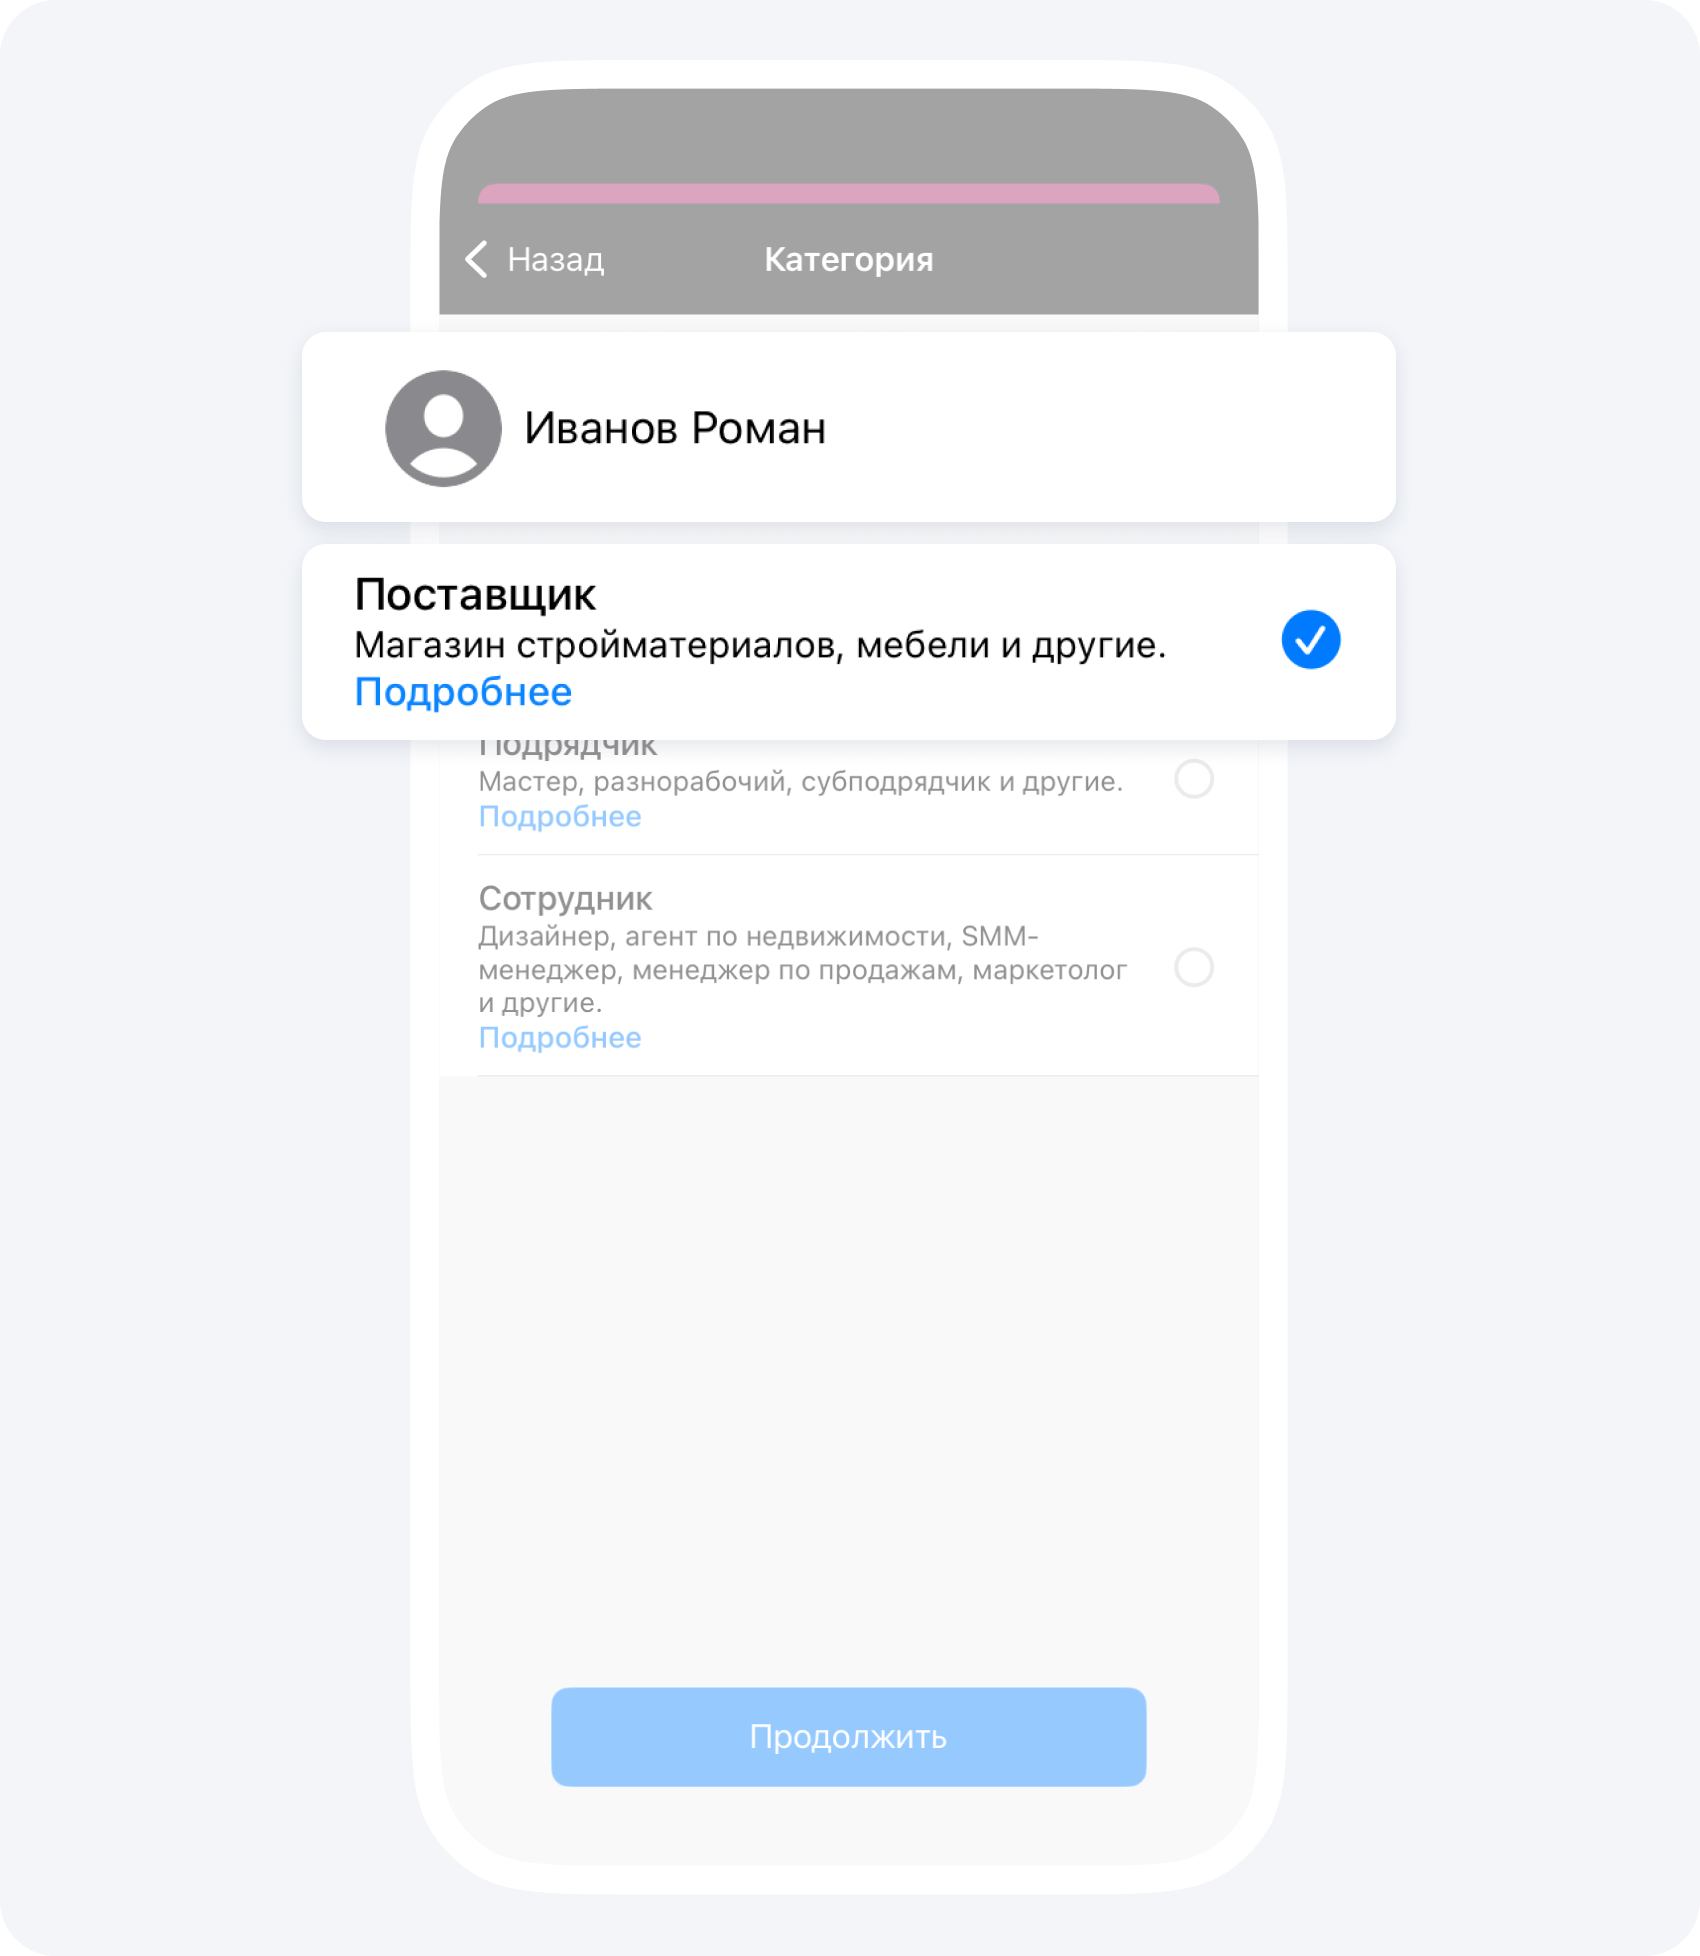Click the partially hidden Подрядчик heading
The width and height of the screenshot is (1700, 1956).
[x=567, y=748]
